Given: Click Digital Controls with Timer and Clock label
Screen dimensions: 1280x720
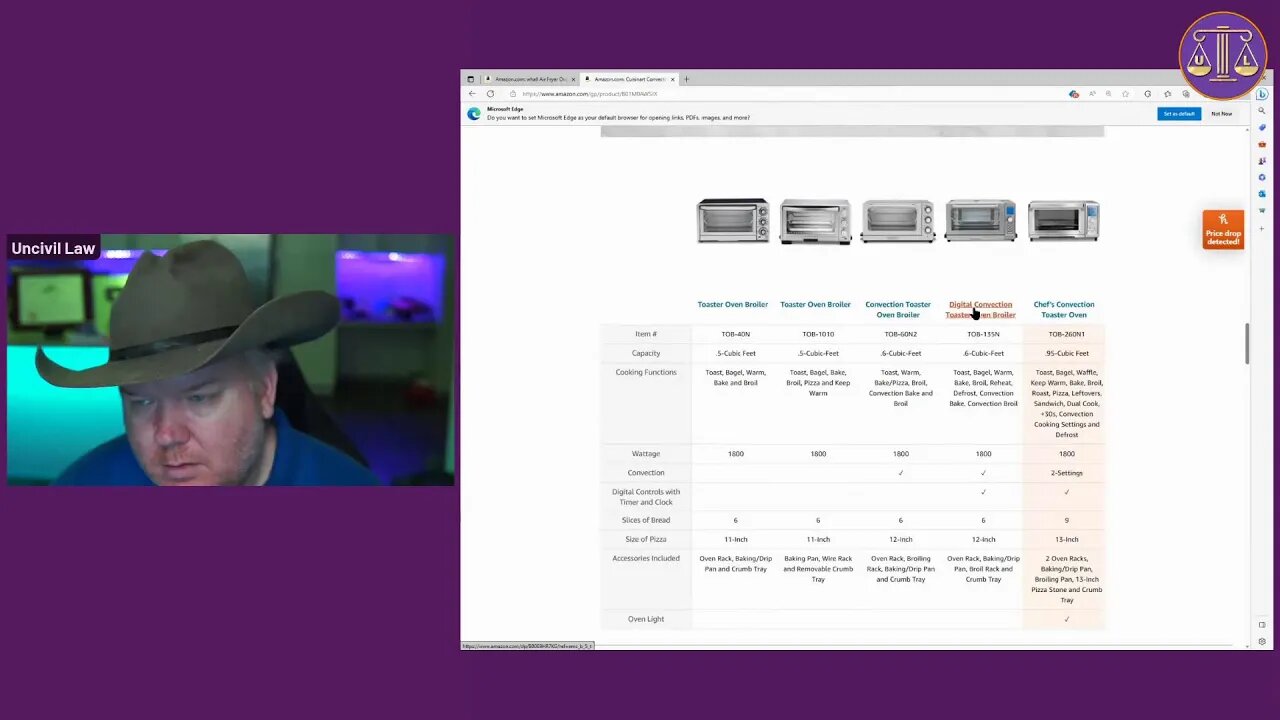Looking at the screenshot, I should [x=646, y=497].
